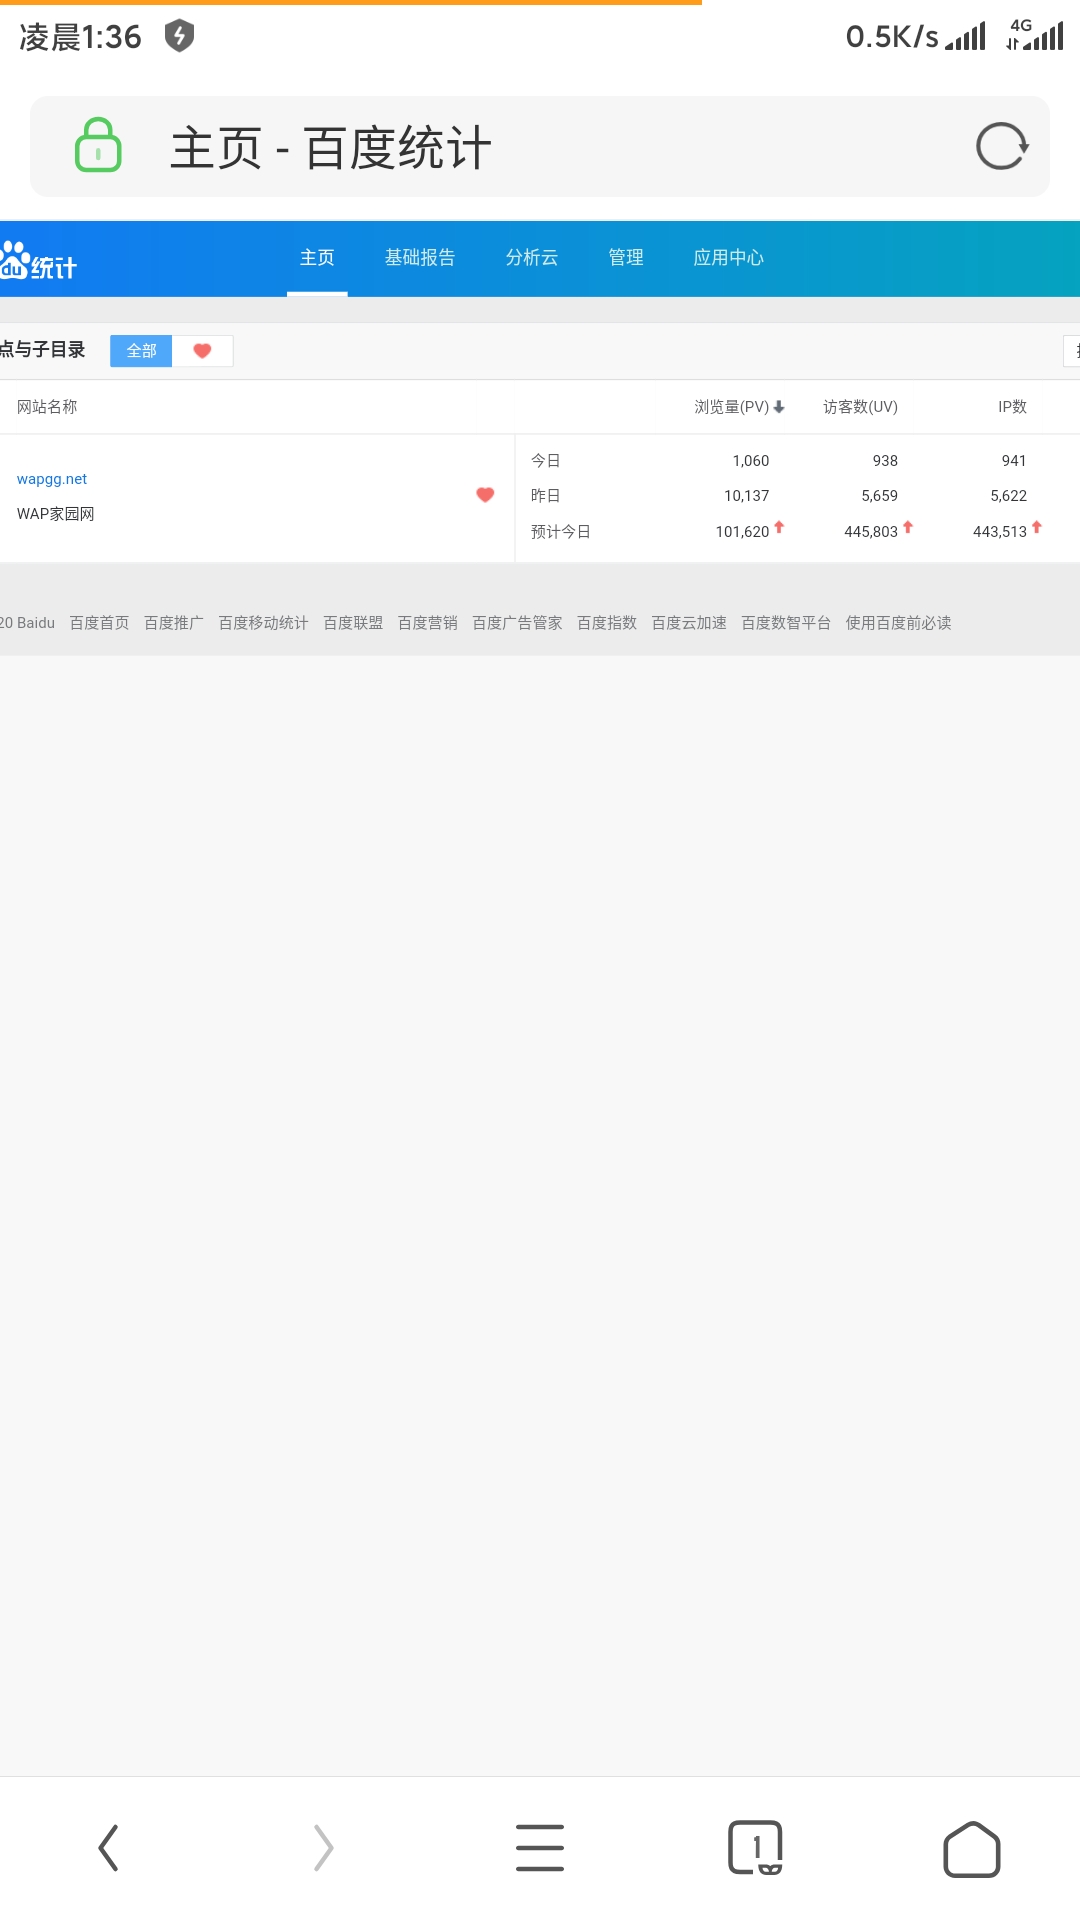This screenshot has height=1920, width=1080.
Task: Open 百度首页 footer link
Action: 100,623
